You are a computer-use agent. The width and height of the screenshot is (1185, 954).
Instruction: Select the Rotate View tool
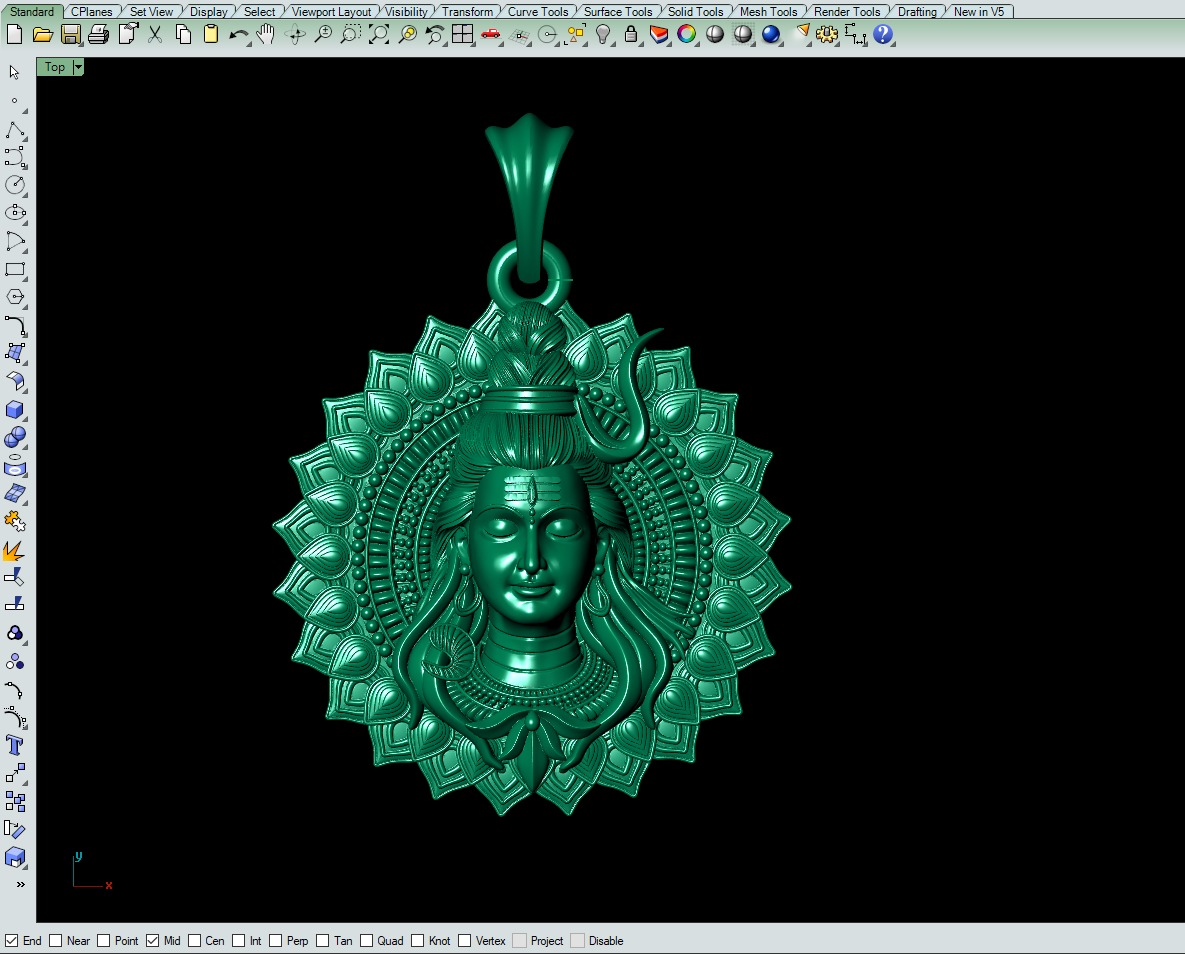(295, 35)
